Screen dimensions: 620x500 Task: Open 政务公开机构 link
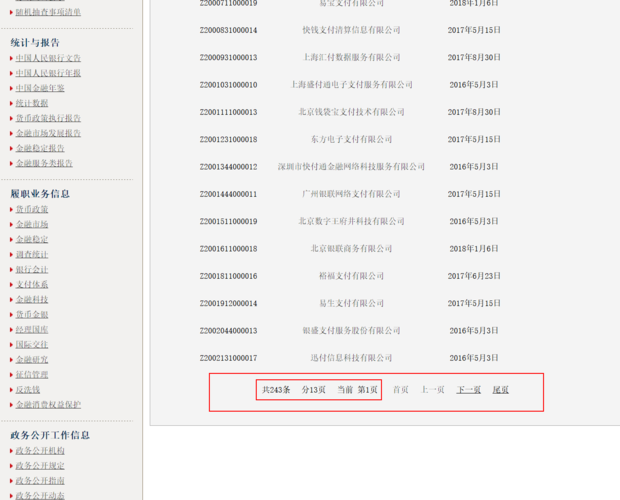[40, 451]
